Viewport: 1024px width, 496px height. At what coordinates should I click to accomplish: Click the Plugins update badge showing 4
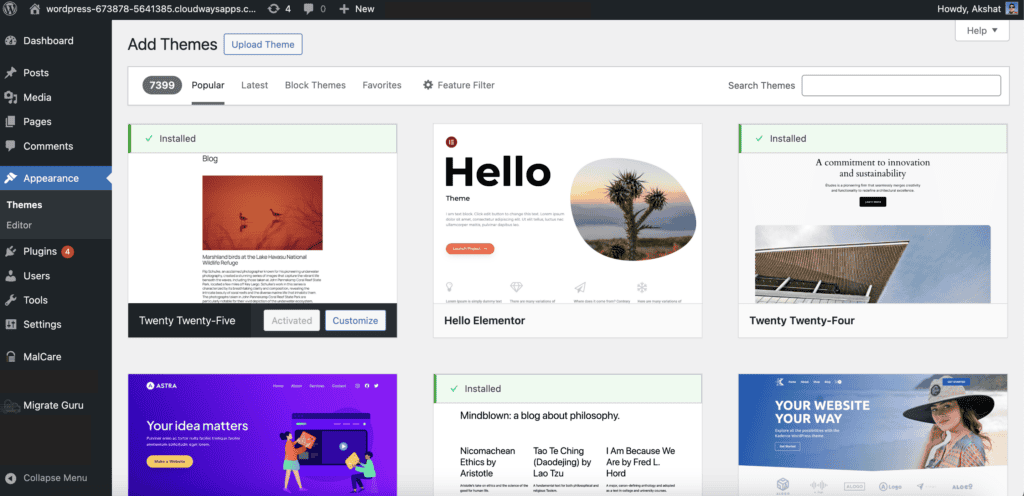click(67, 251)
